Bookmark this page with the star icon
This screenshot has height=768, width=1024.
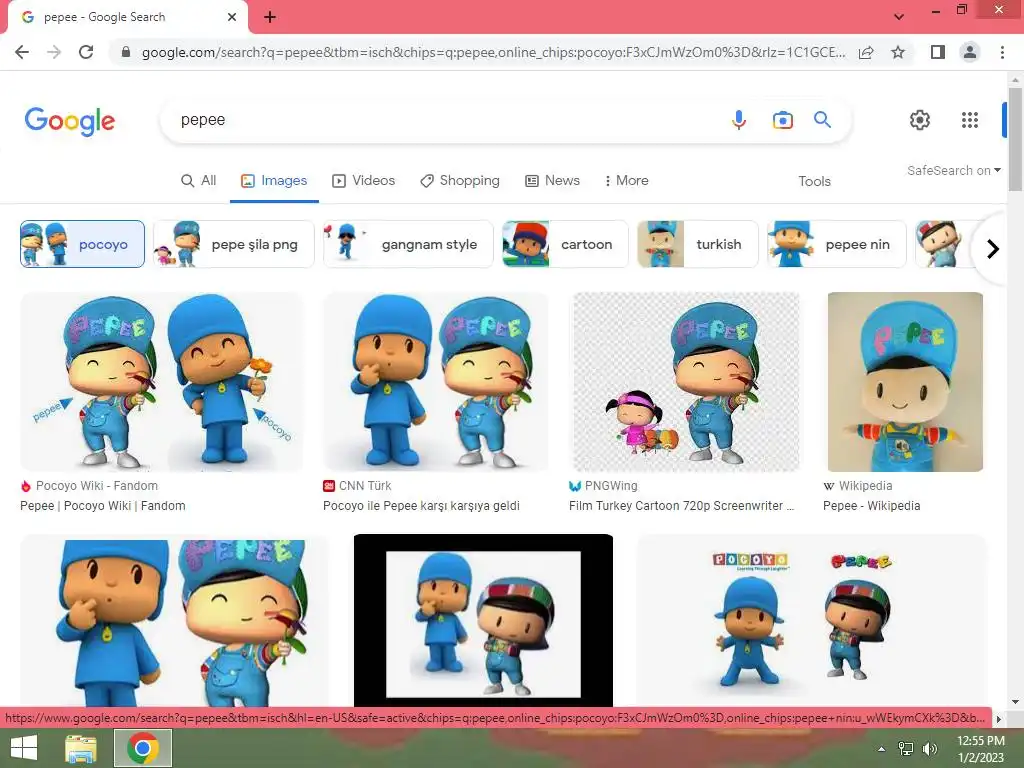pos(898,52)
